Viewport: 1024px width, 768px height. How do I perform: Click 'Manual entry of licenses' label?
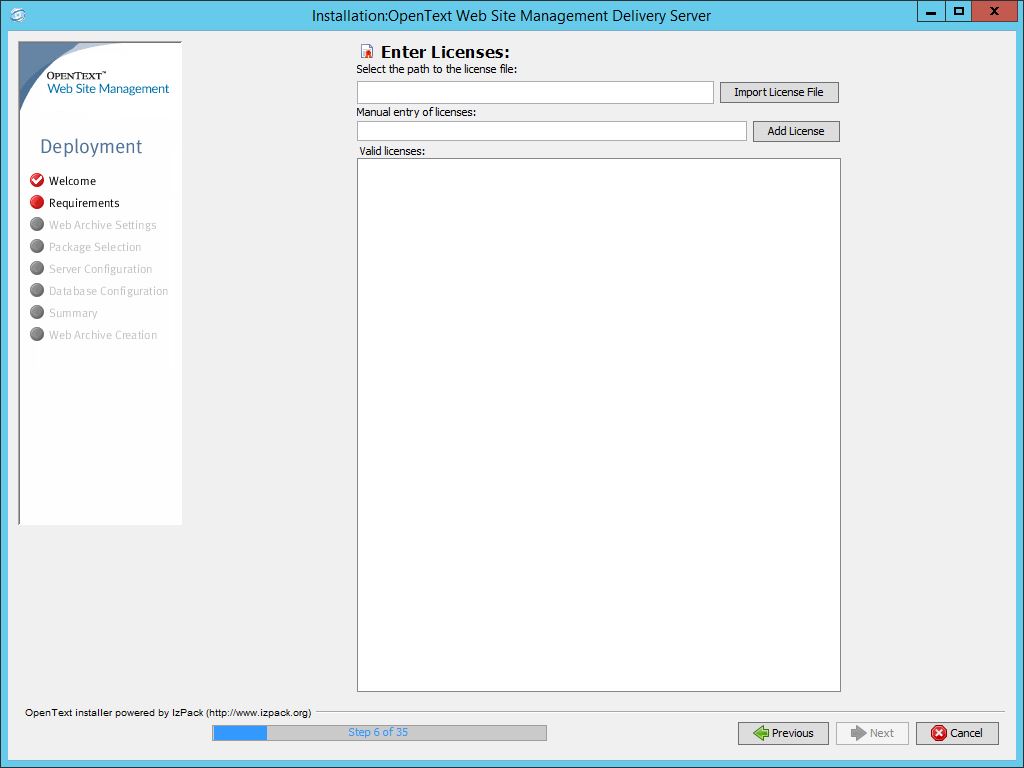[x=416, y=112]
